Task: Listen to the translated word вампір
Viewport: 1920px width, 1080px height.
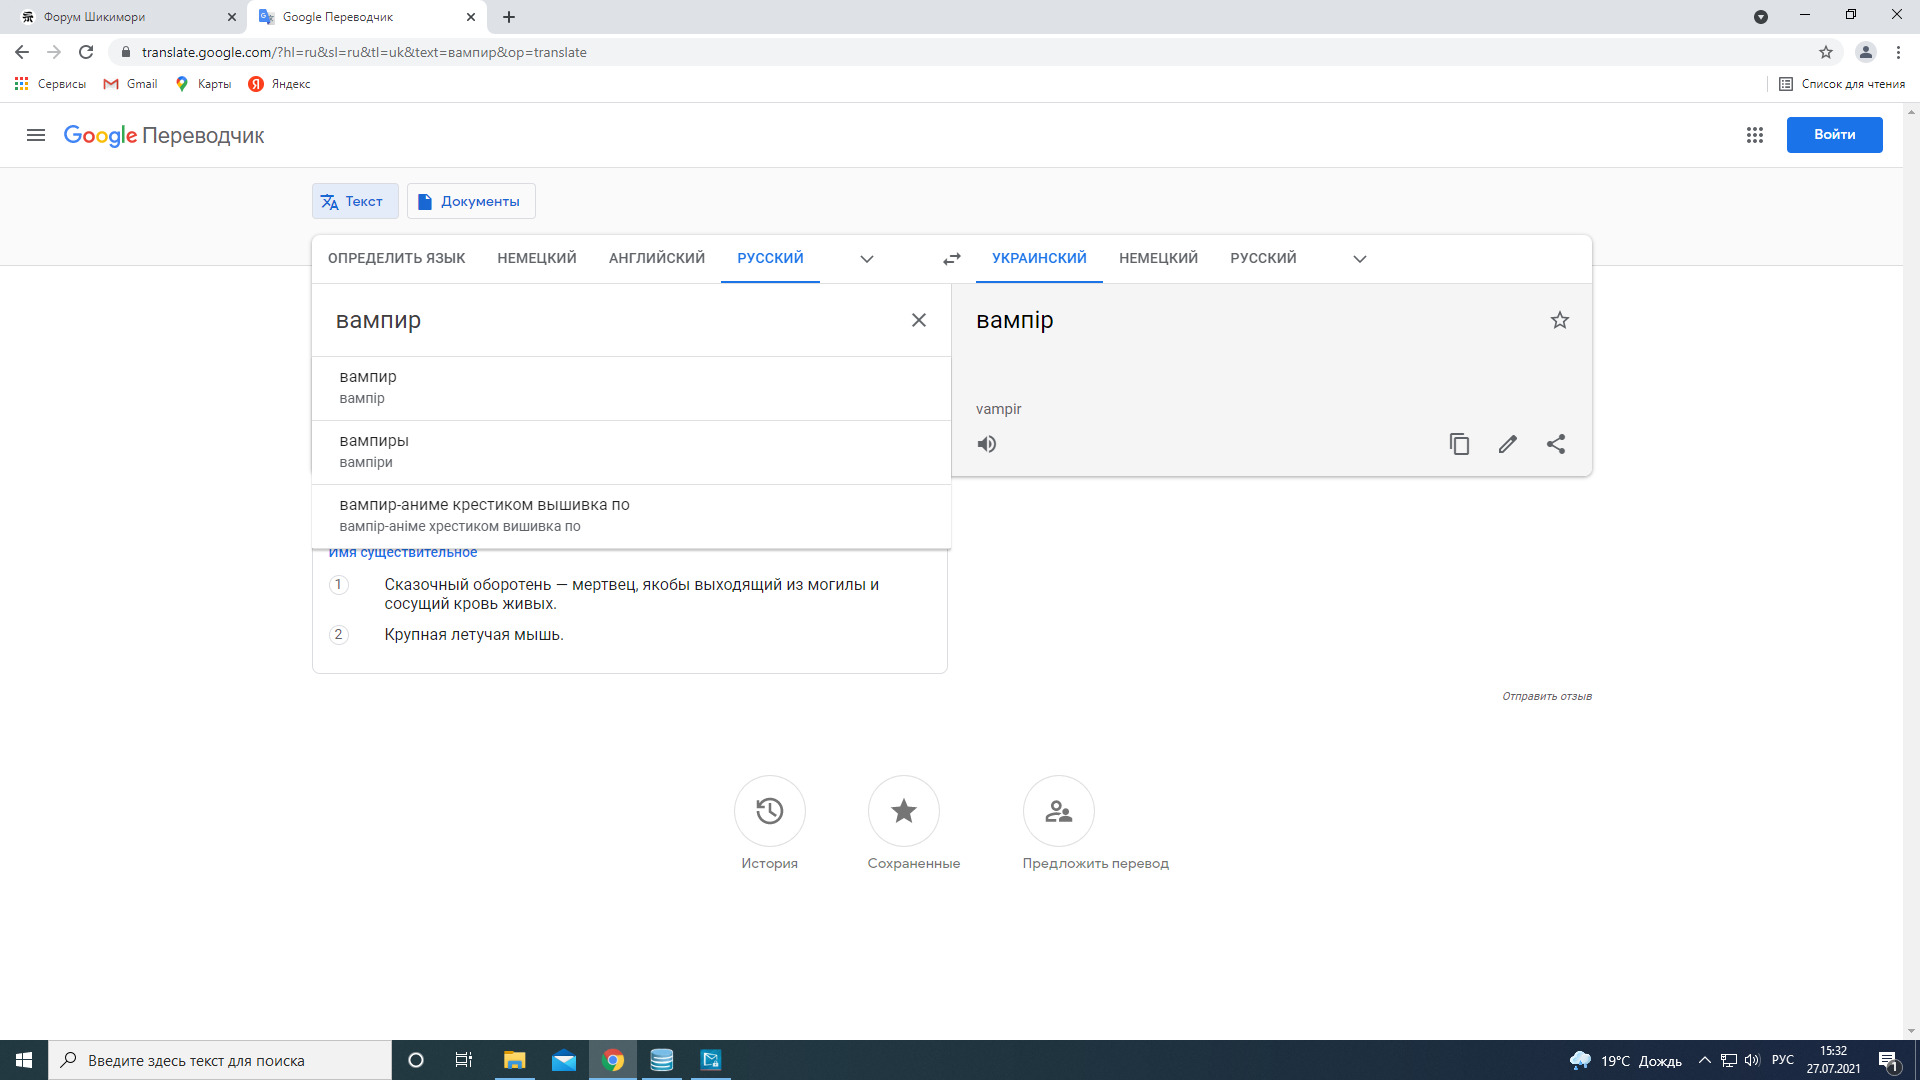Action: point(987,444)
